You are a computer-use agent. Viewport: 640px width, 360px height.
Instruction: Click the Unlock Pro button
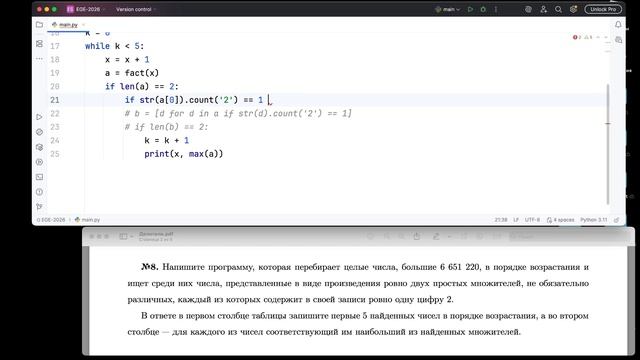click(x=603, y=9)
